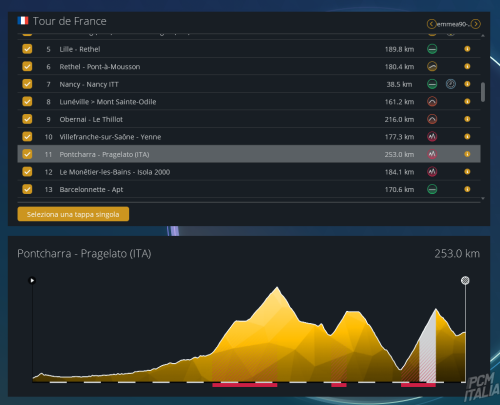Click the hilly stage icon for Rethel - Pont-à-Mousson

point(432,66)
